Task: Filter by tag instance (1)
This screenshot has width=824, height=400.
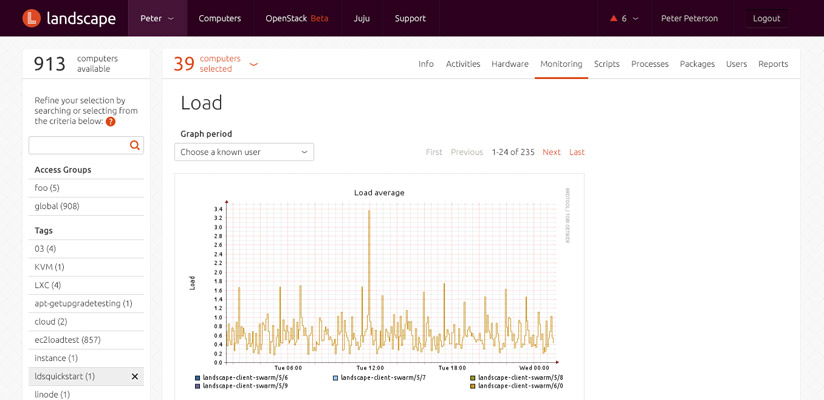Action: click(x=86, y=358)
